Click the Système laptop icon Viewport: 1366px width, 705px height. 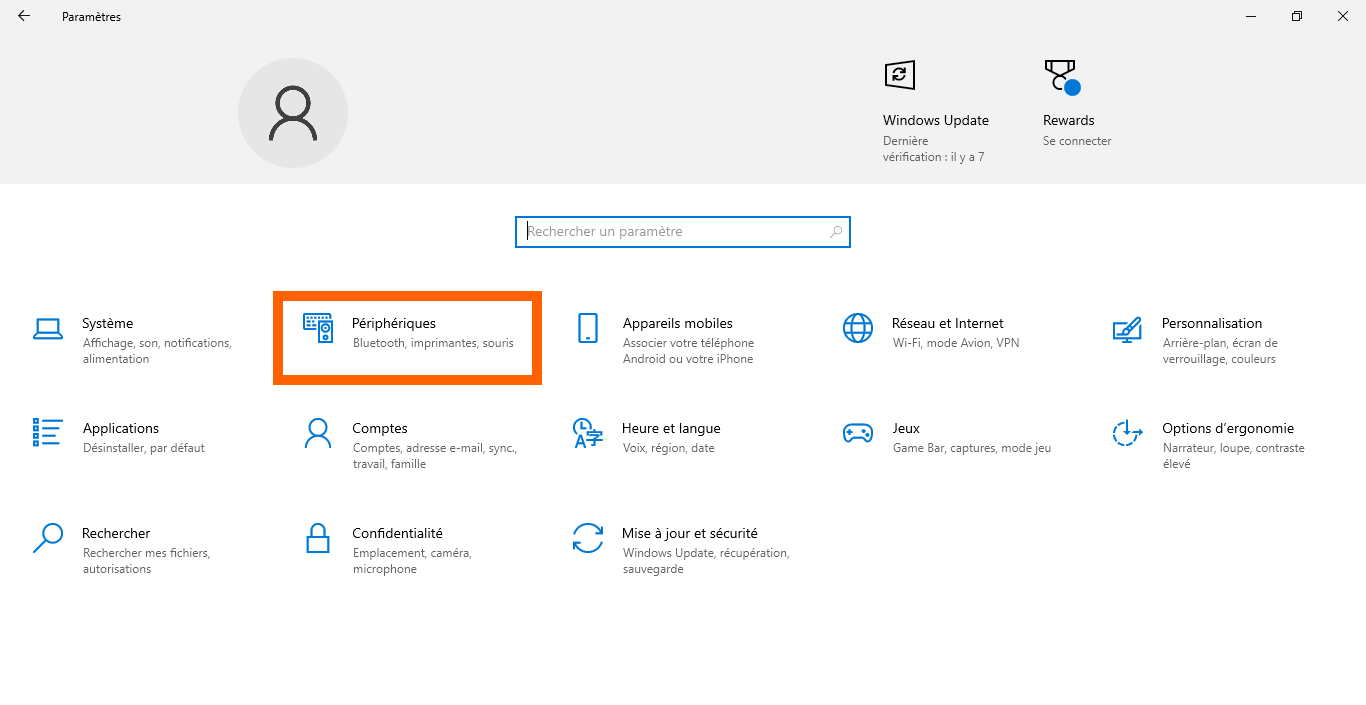(48, 328)
